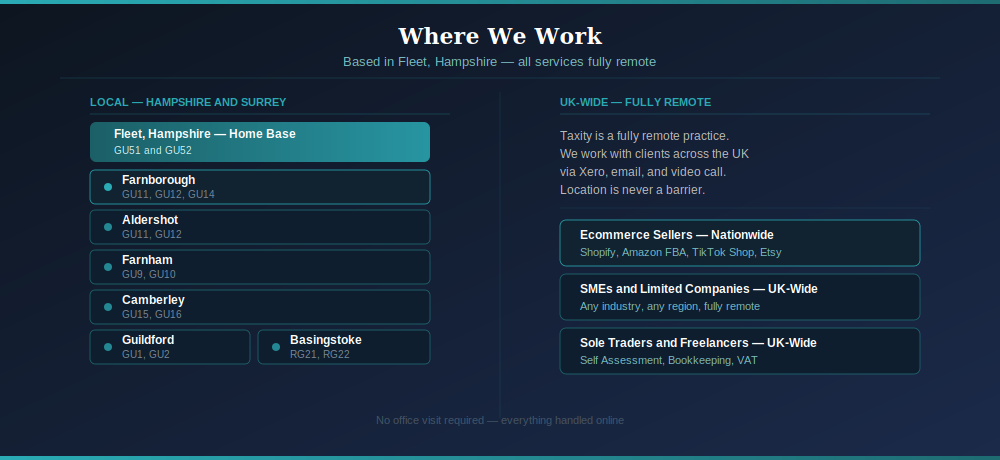Click the teal dot beside Aldershot
The width and height of the screenshot is (1000, 460).
click(108, 227)
